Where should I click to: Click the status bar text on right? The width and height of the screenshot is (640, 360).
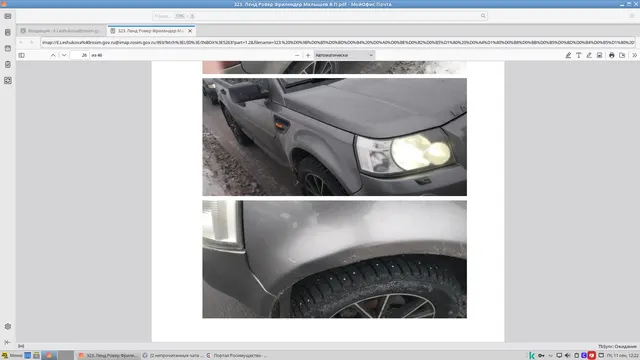pos(617,347)
